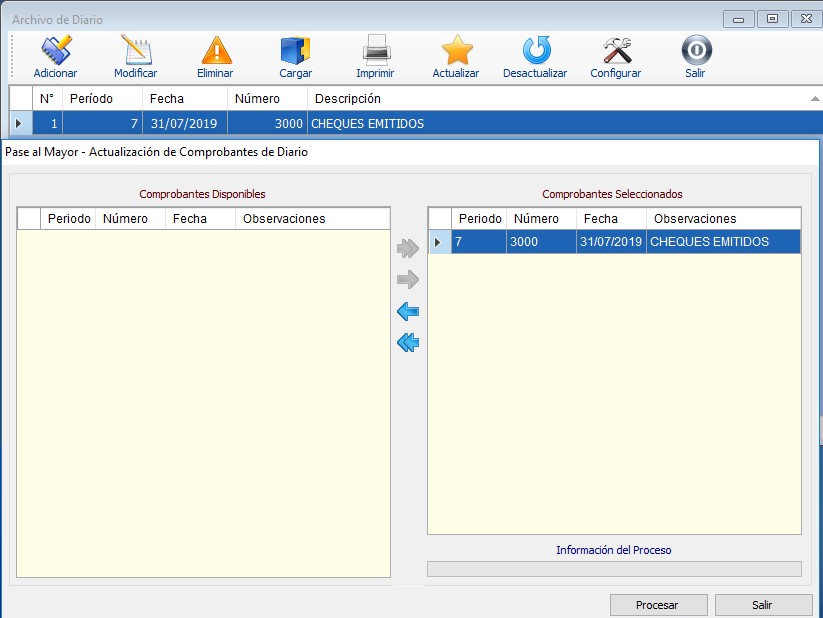Click Fecha header in Comprobantes Seleccionados
Screen dimensions: 823x618
click(611, 218)
